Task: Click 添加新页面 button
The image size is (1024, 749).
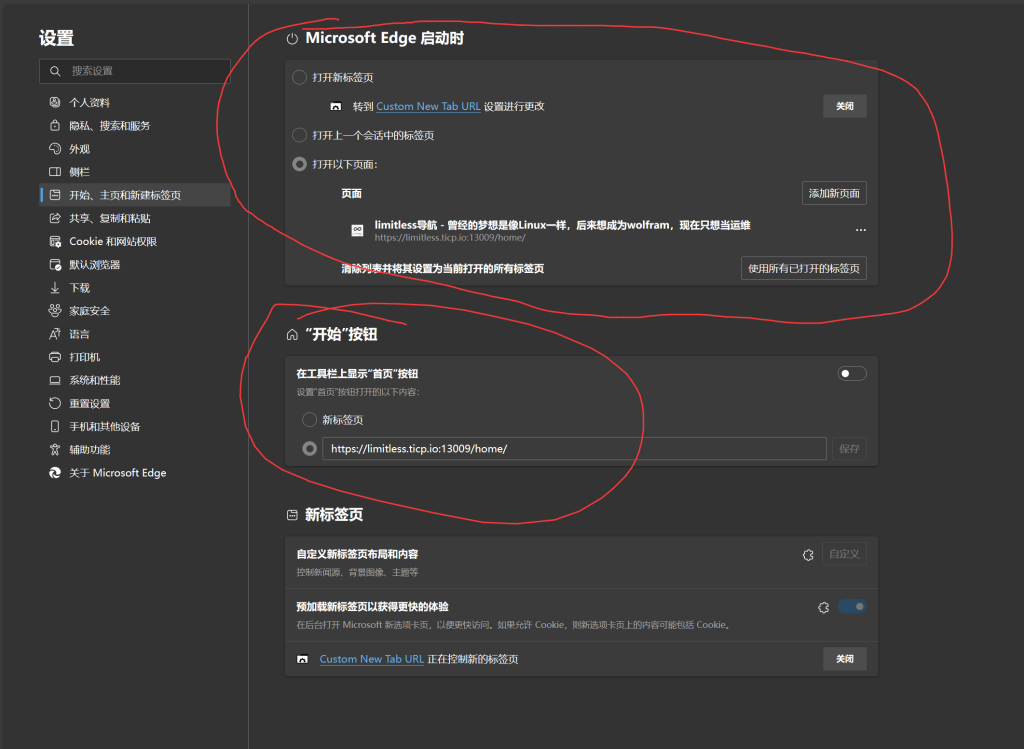Action: point(834,193)
